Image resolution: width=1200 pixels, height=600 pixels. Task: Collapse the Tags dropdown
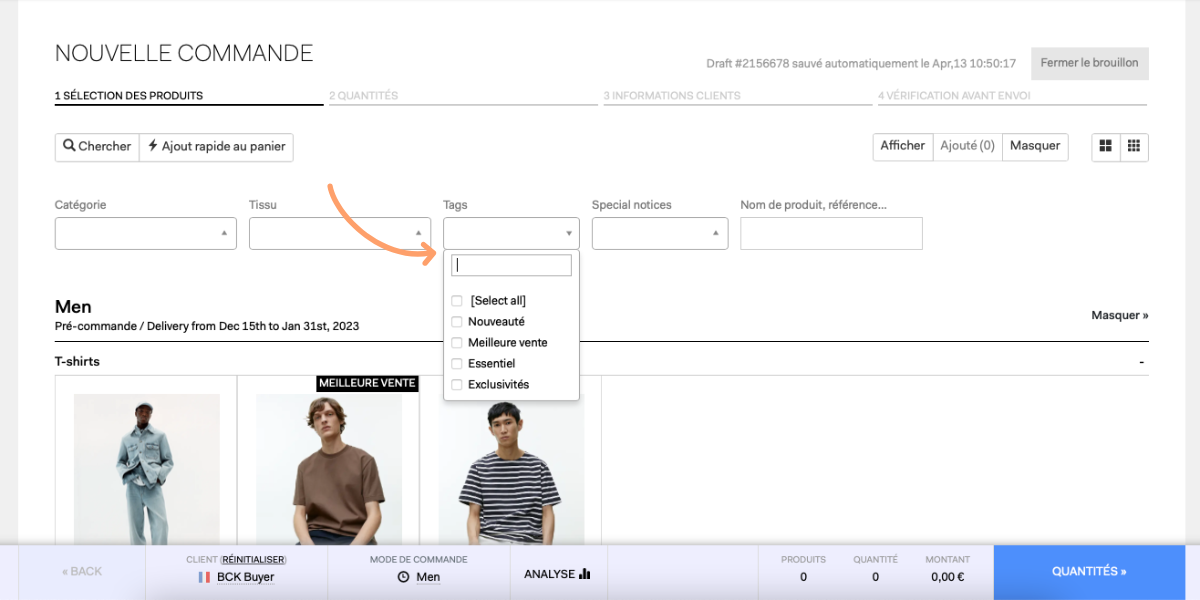click(x=511, y=233)
